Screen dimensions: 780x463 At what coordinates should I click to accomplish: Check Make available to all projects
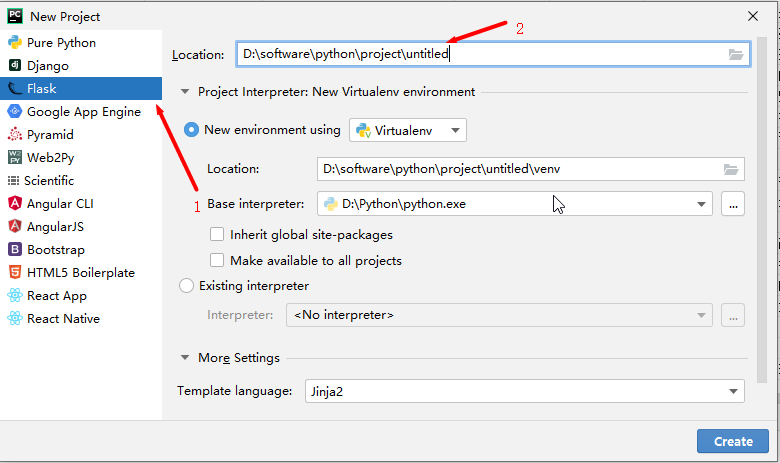[x=217, y=260]
